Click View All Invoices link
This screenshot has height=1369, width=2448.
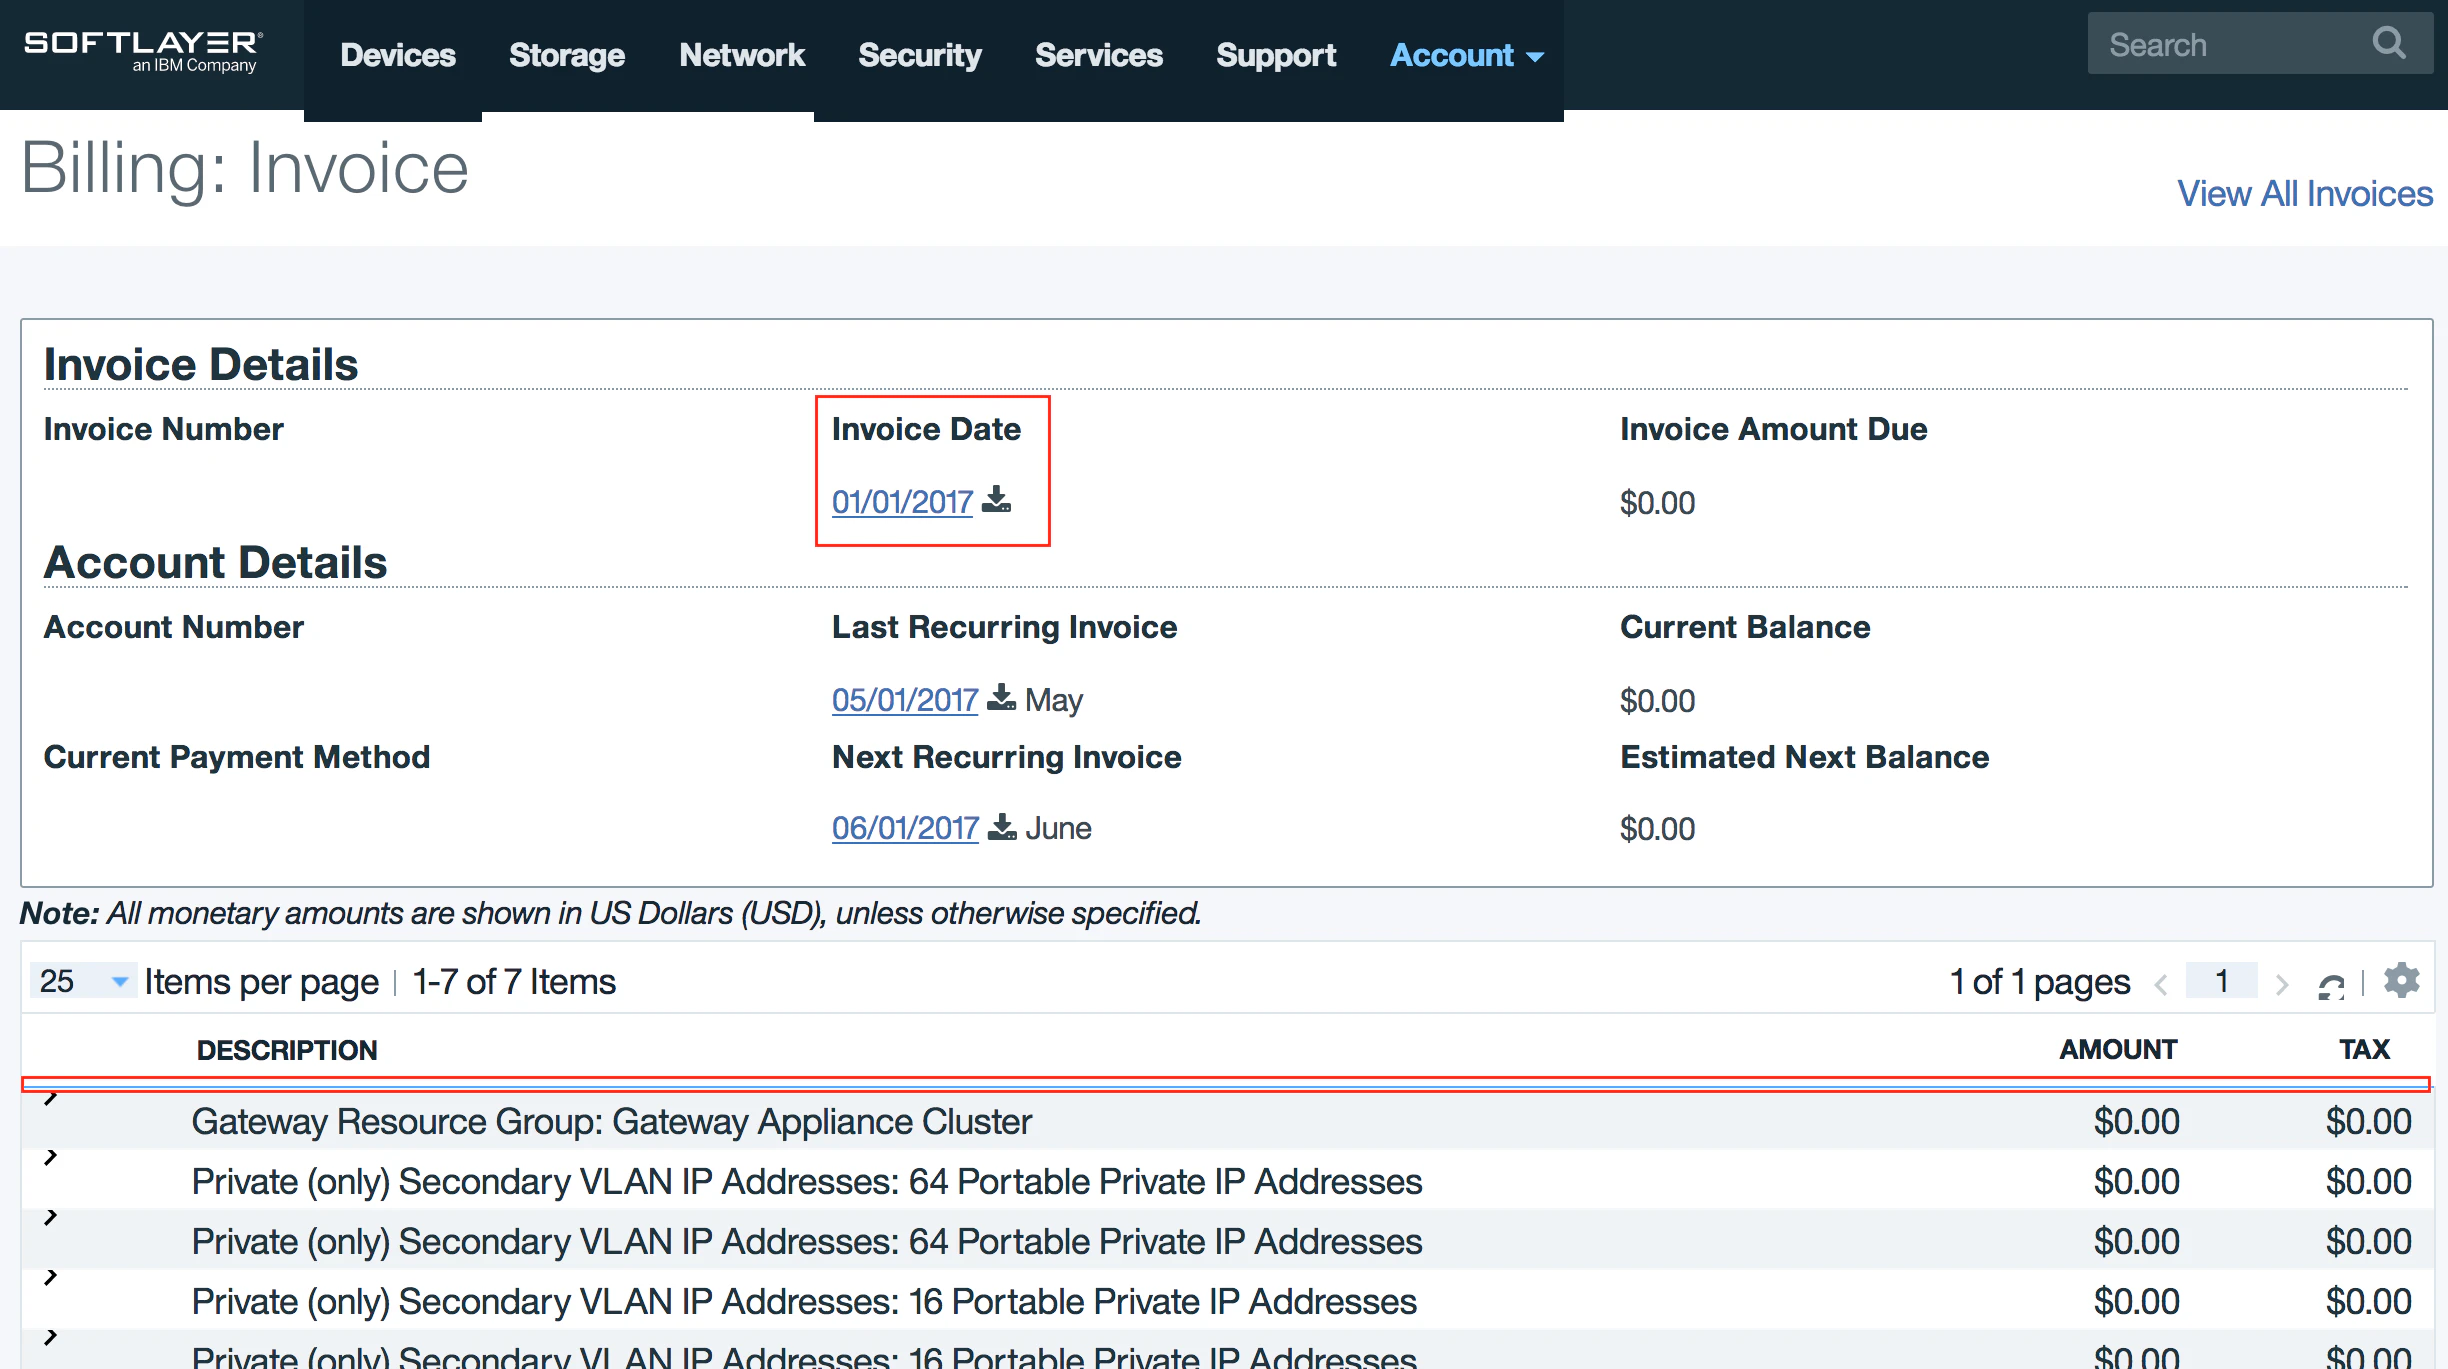(2305, 193)
